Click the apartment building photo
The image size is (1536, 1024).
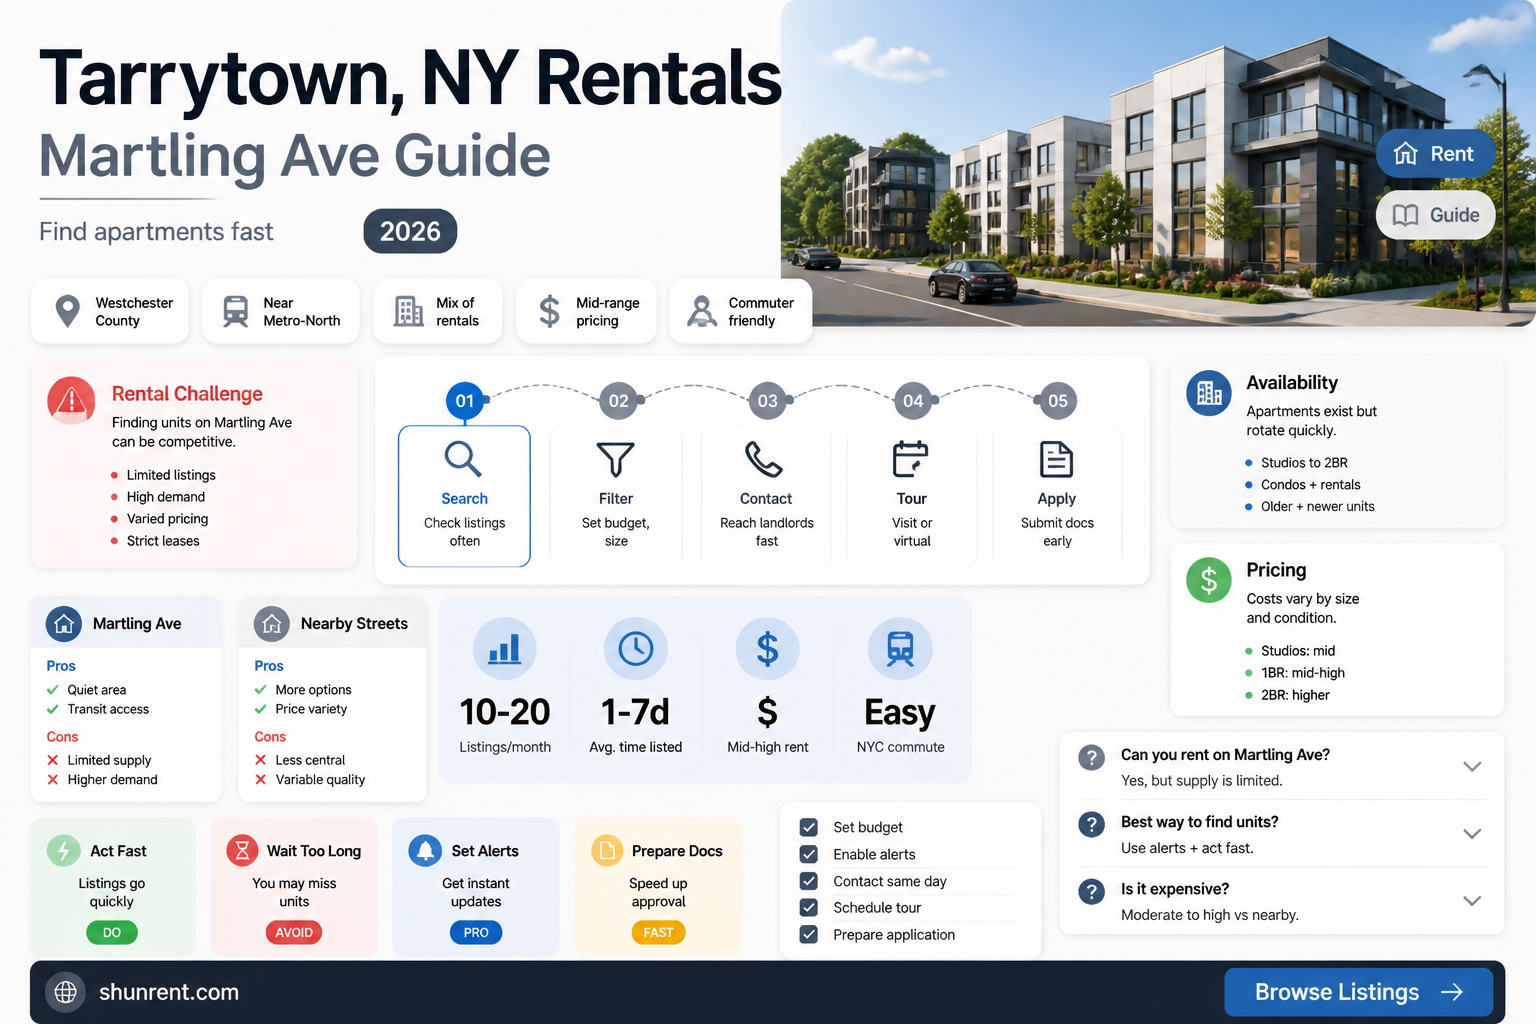pyautogui.click(x=1158, y=163)
